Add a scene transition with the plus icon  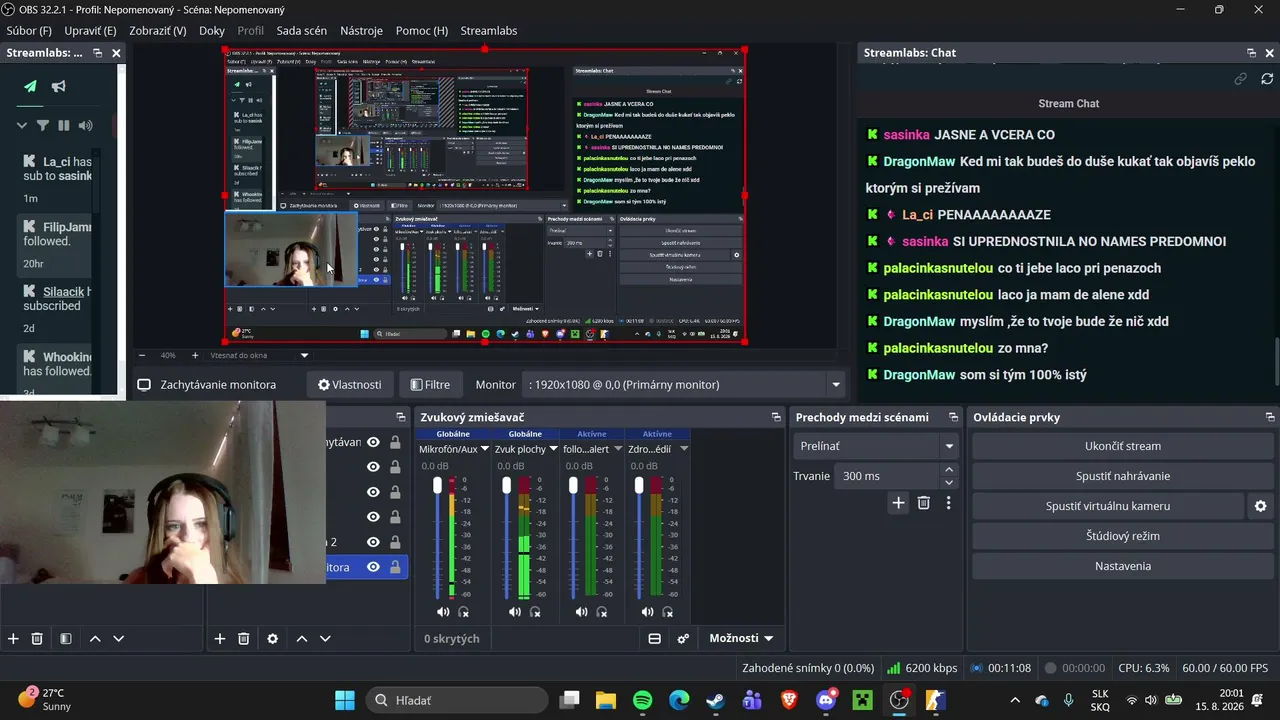tap(898, 503)
